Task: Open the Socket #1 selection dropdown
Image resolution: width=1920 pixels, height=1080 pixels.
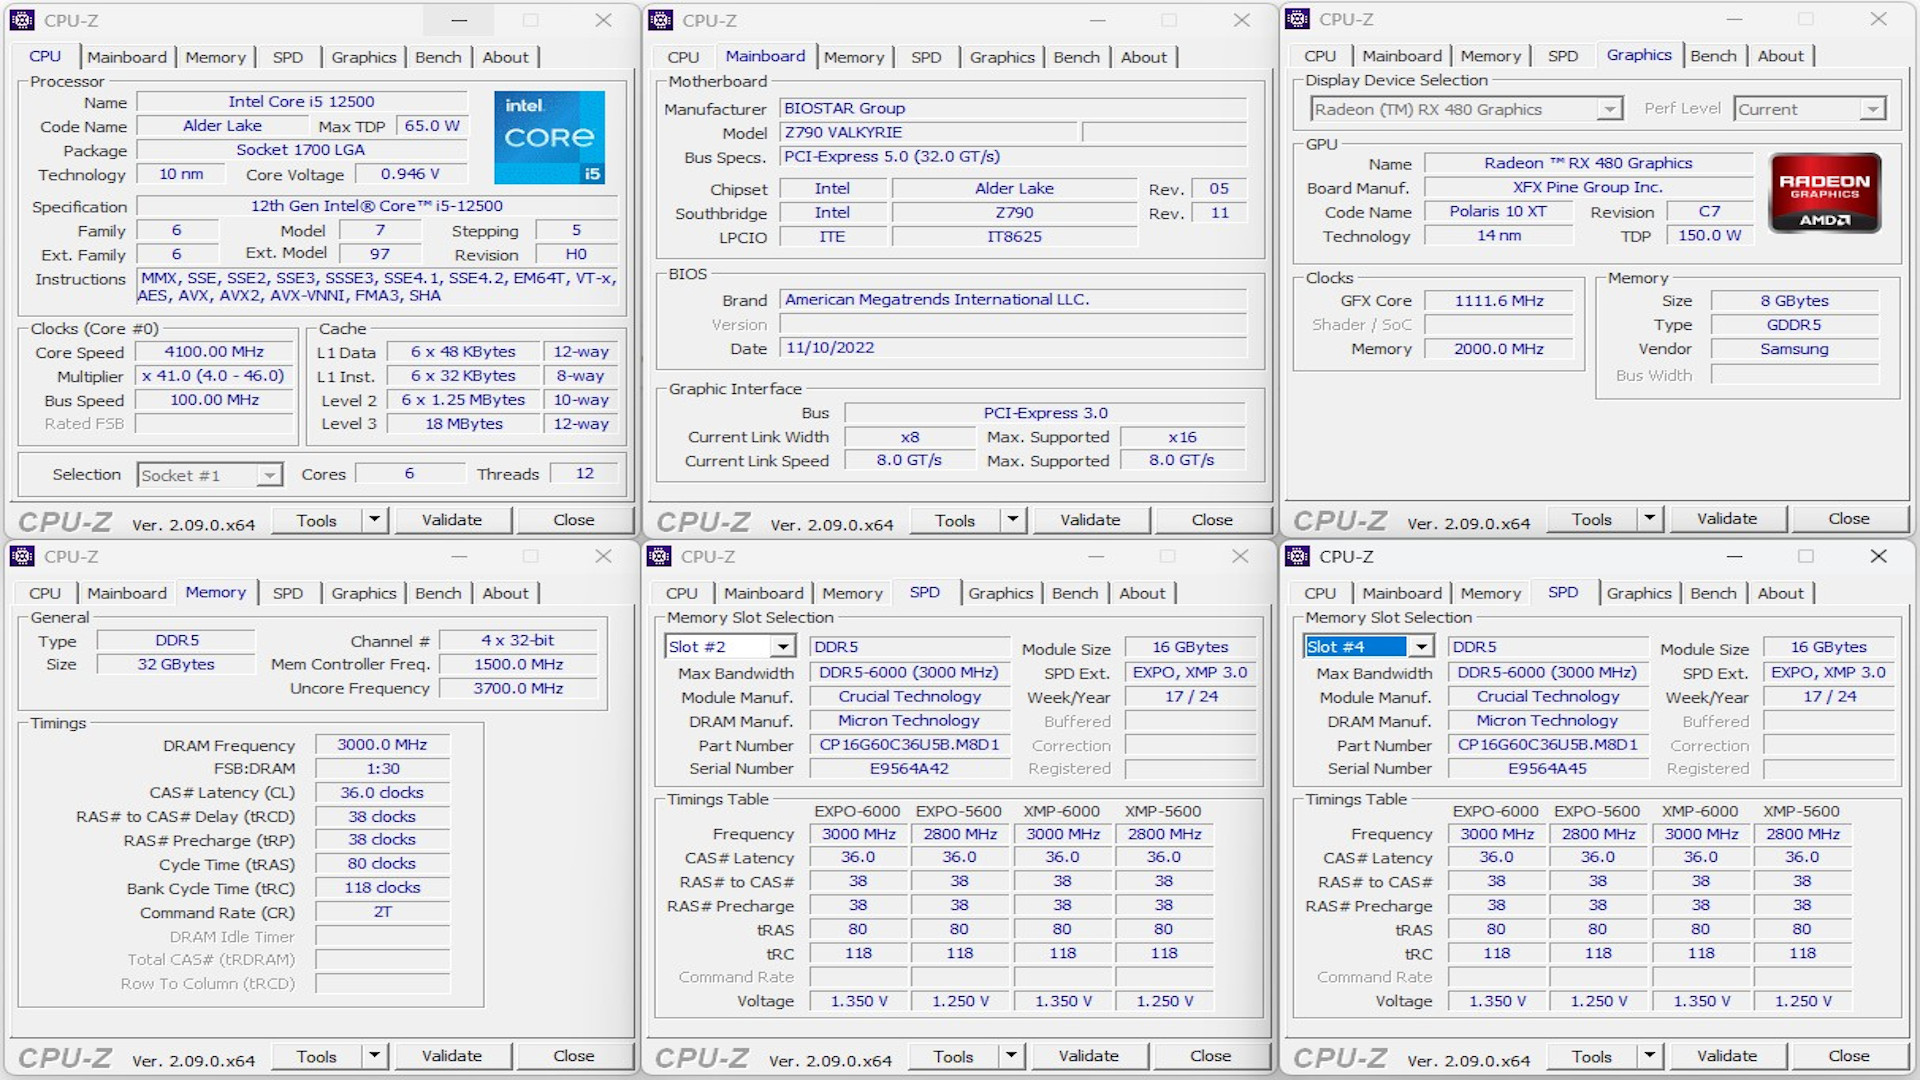Action: (x=268, y=476)
